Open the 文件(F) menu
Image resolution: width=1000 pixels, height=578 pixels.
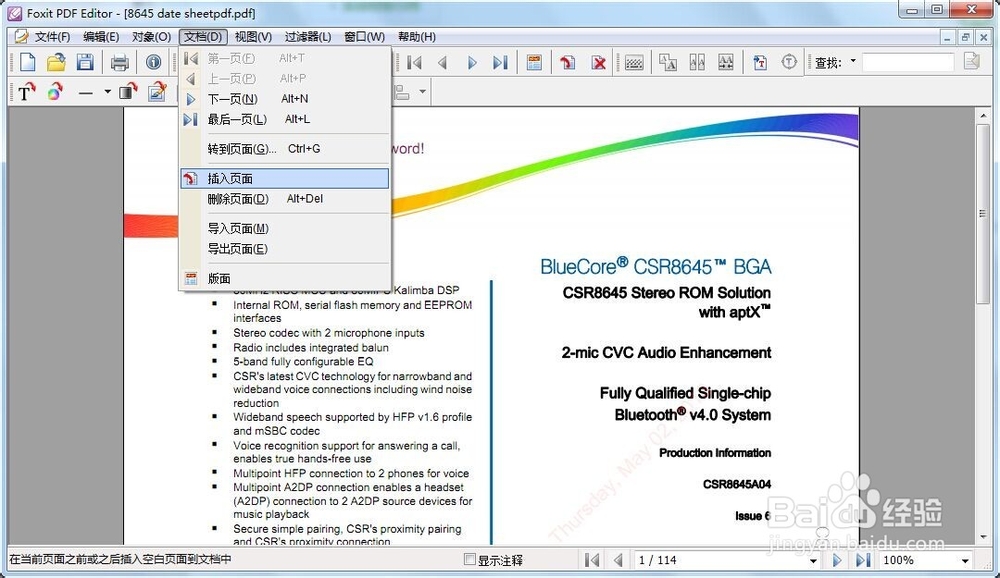52,36
